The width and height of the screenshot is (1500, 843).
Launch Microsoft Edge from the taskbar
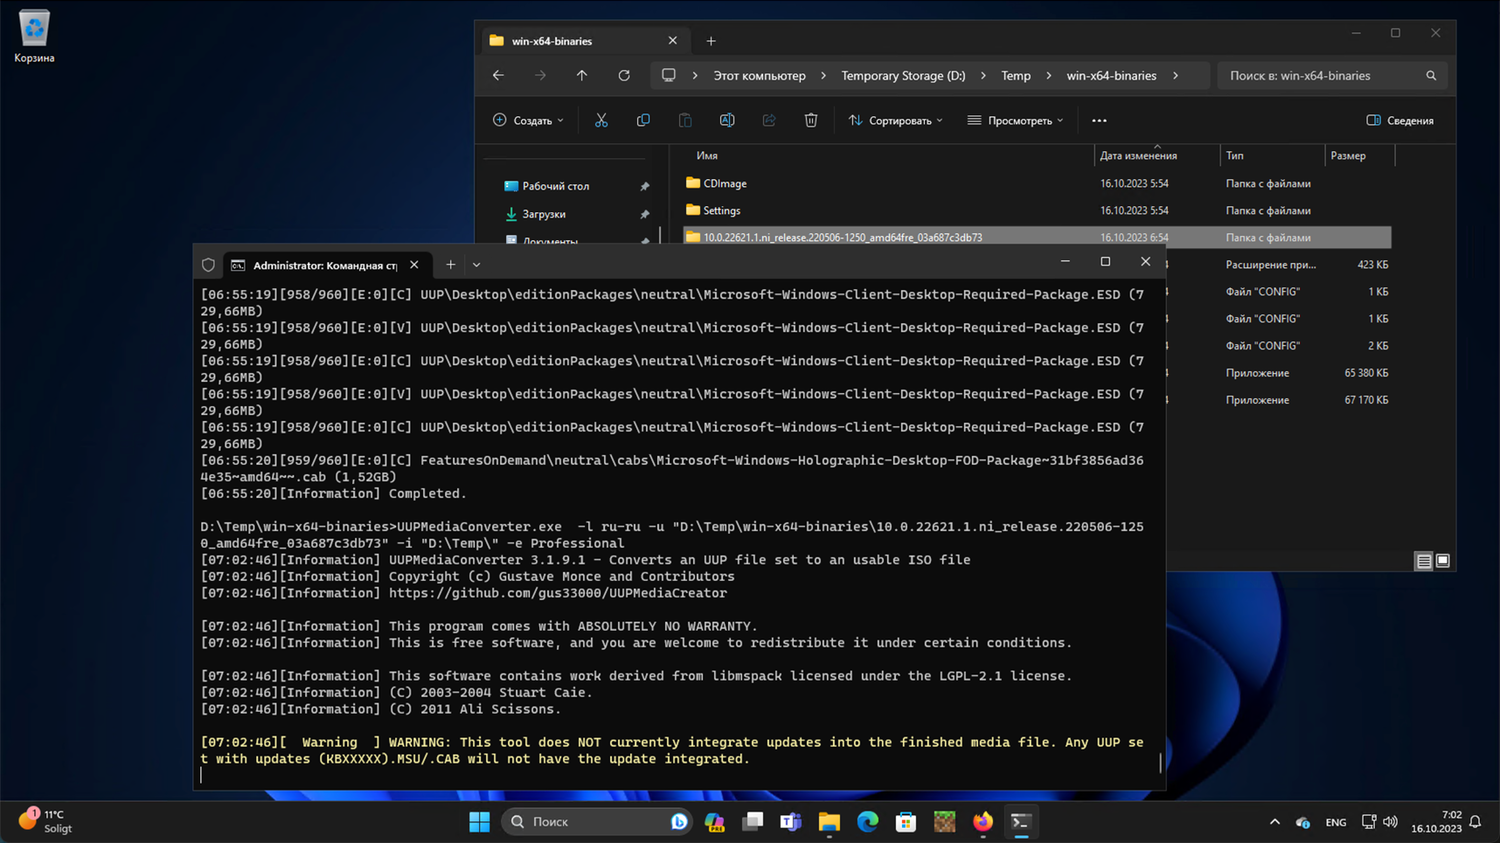(x=867, y=821)
